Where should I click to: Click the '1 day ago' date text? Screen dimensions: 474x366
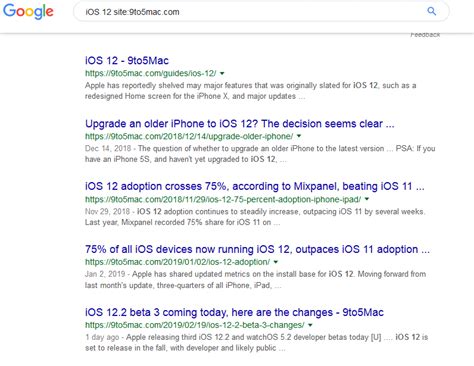pyautogui.click(x=102, y=337)
